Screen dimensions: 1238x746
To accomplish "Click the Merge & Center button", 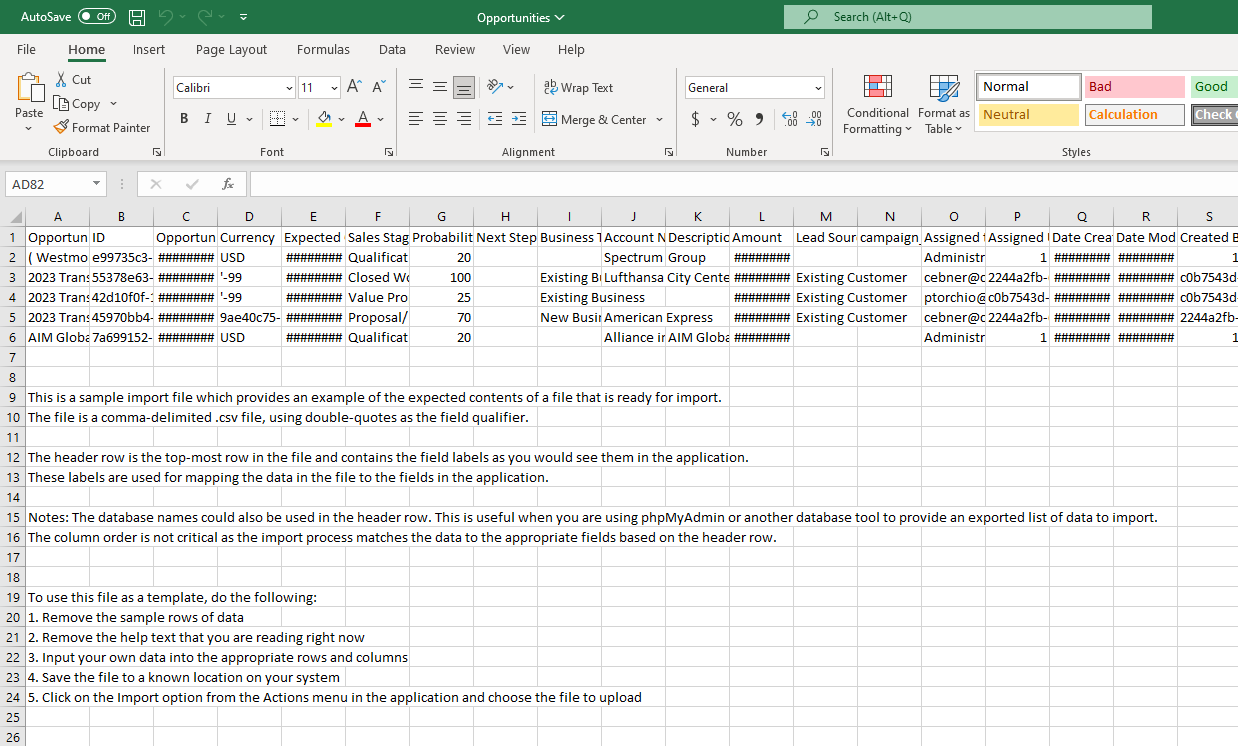I will click(x=595, y=119).
